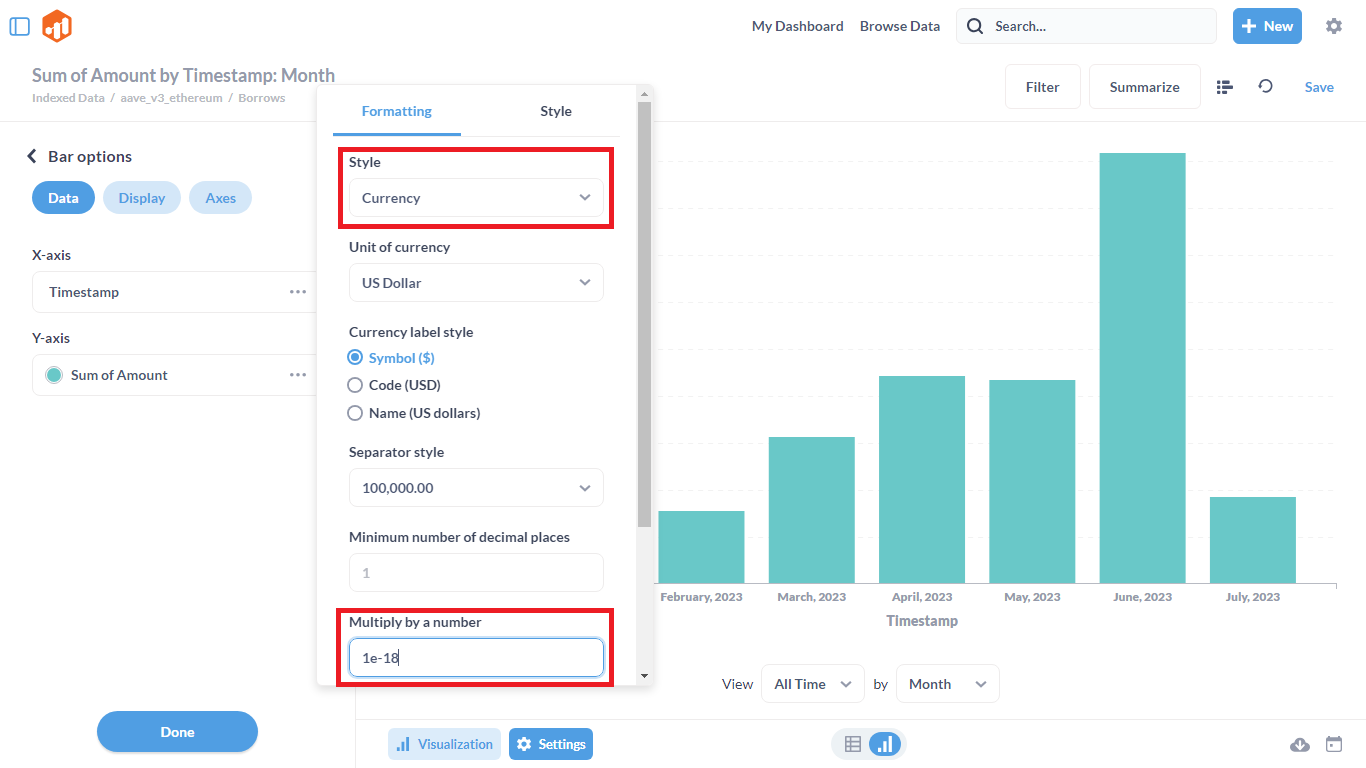Expand the US Dollar currency dropdown
This screenshot has width=1366, height=768.
click(x=476, y=283)
